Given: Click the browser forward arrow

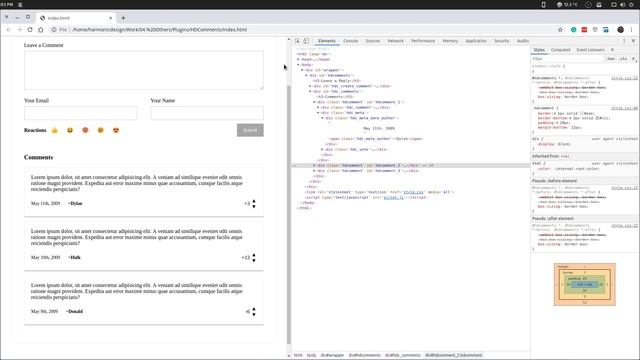Looking at the screenshot, I should [19, 30].
